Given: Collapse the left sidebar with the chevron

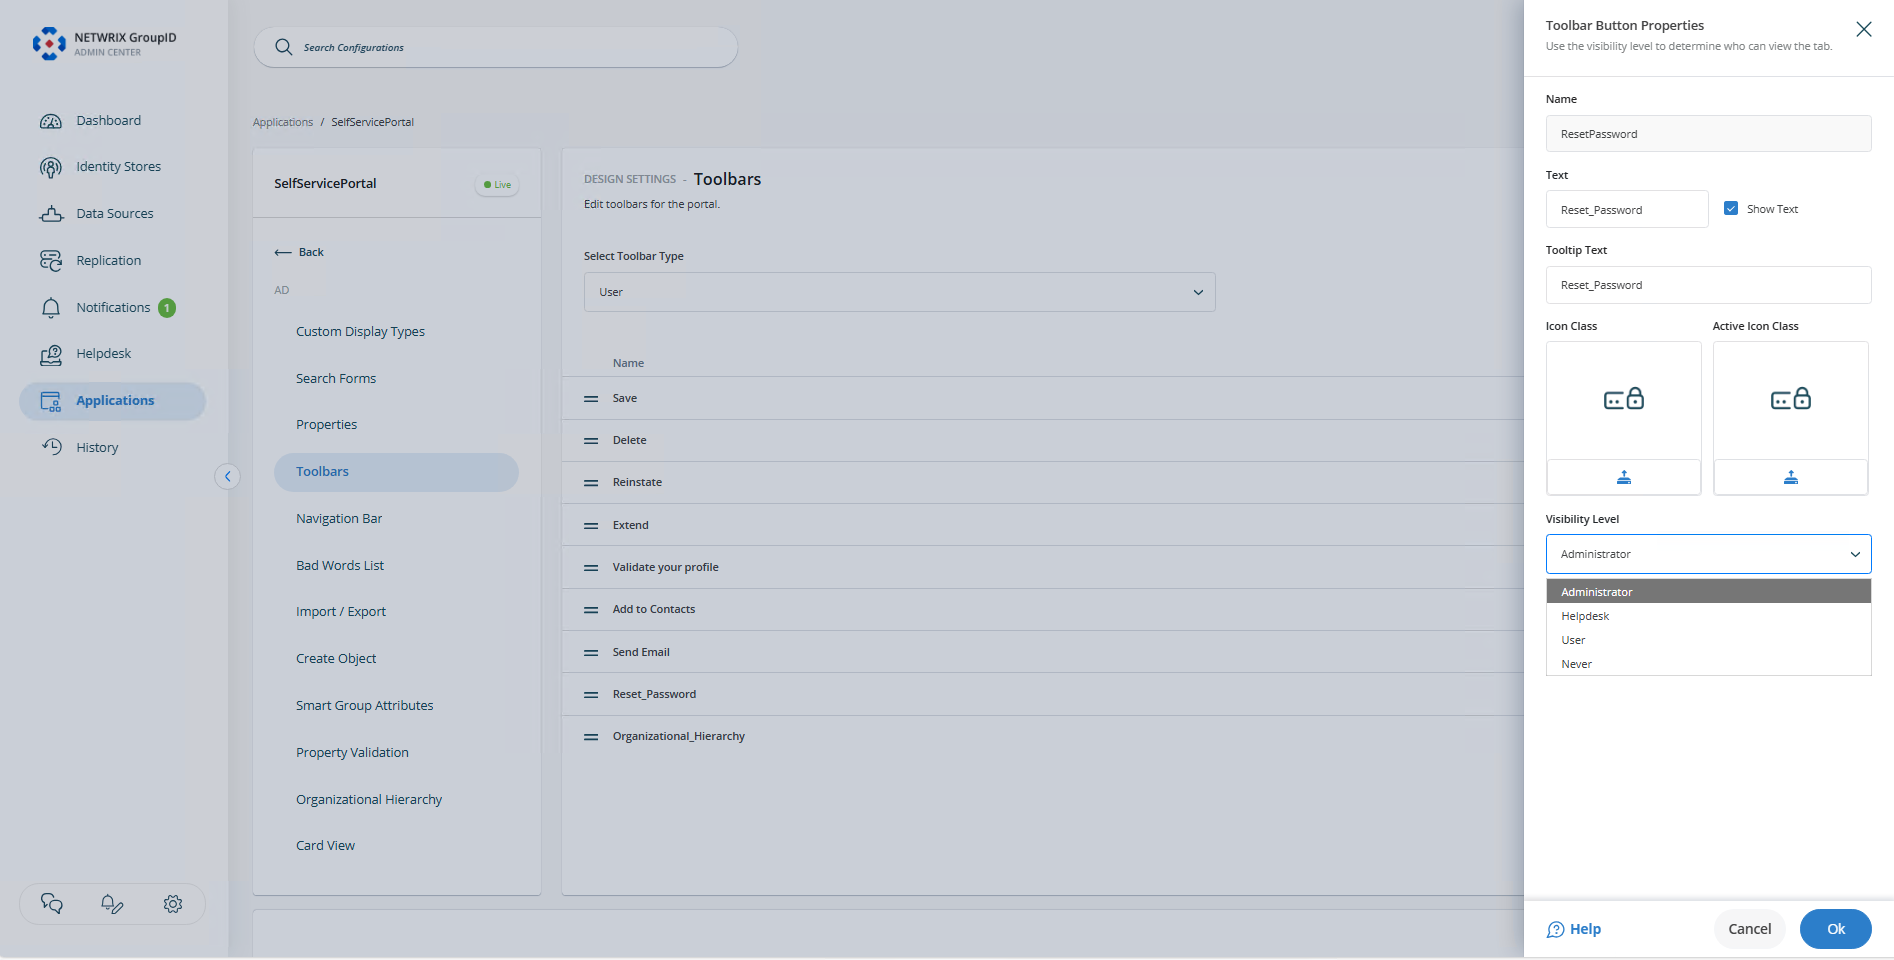Looking at the screenshot, I should tap(228, 476).
